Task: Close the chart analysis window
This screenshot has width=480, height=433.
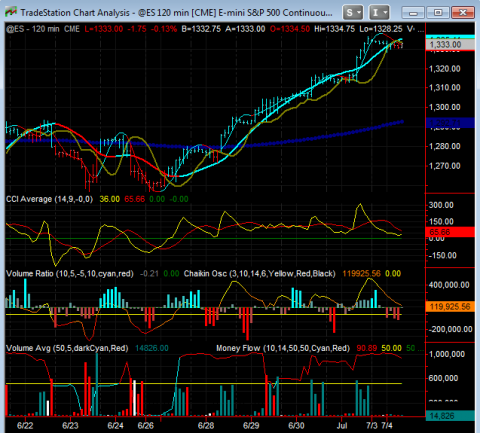Action: click(x=463, y=13)
